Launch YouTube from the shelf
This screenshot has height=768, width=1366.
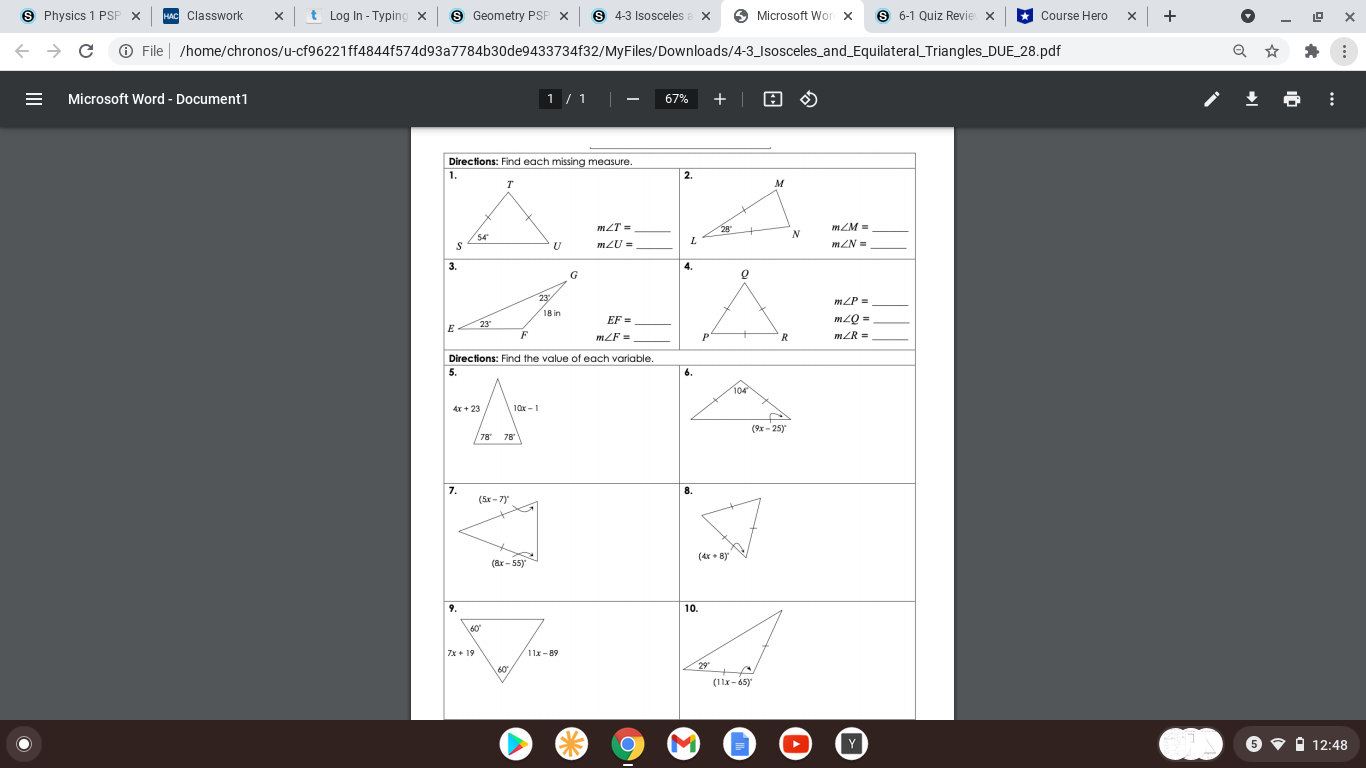click(795, 744)
